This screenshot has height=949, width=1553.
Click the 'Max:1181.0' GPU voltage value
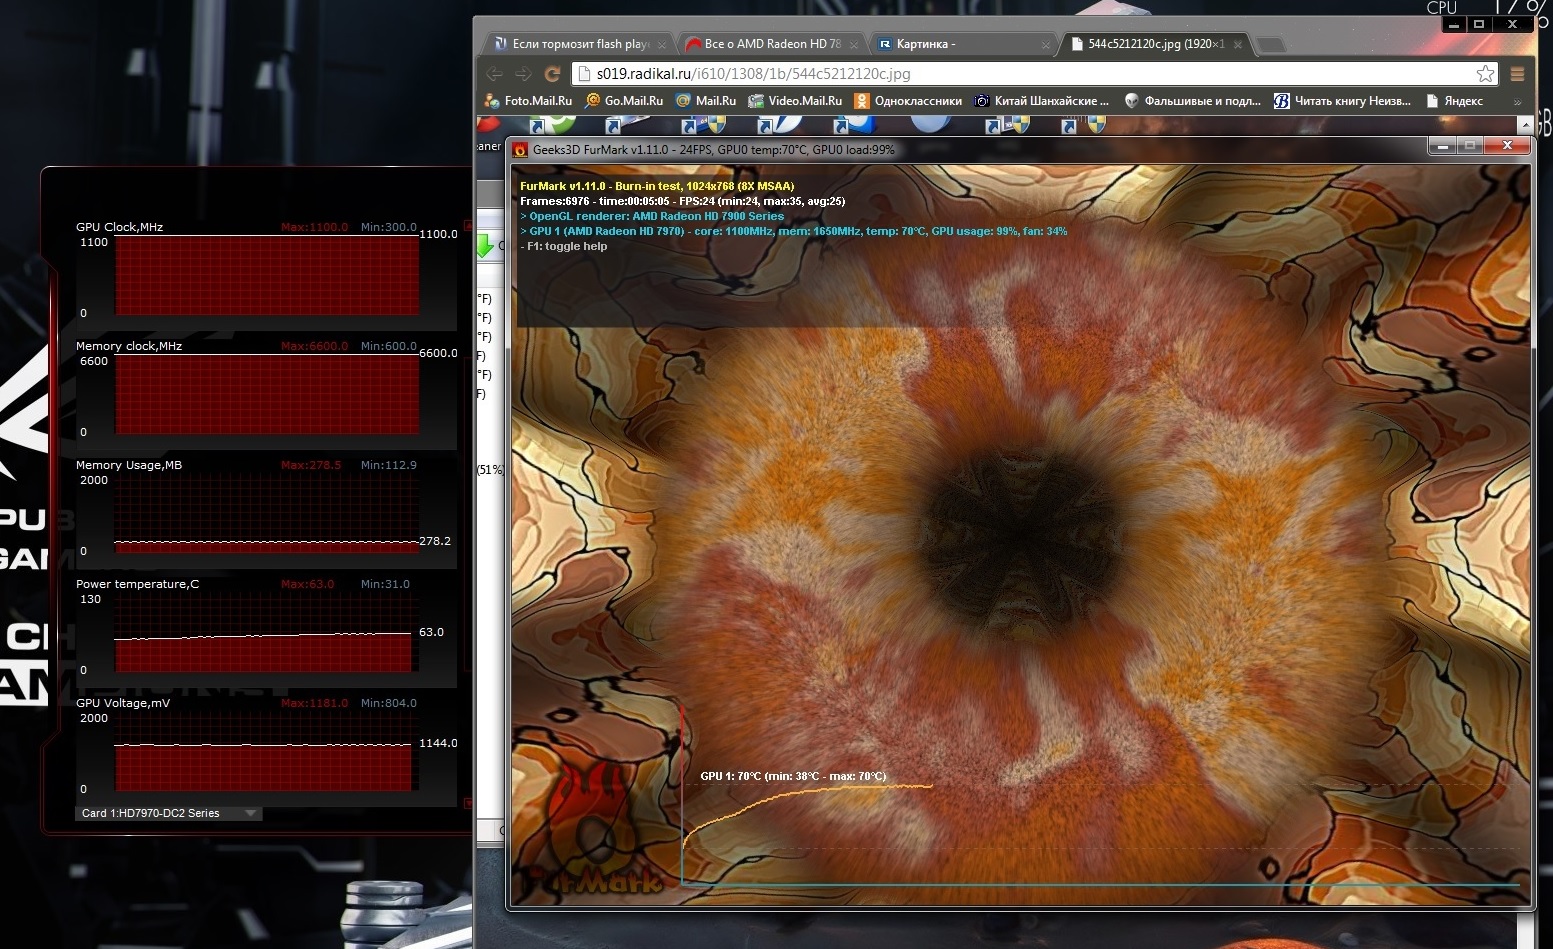(314, 703)
